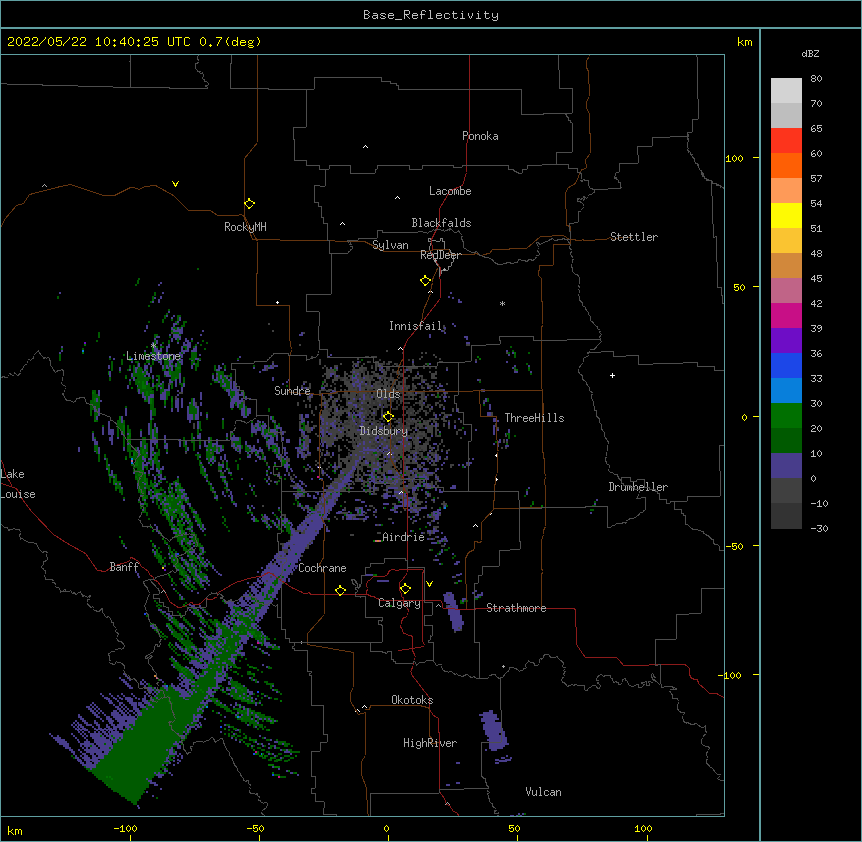This screenshot has width=862, height=842.
Task: Select the magenta 39-42 dBZ legend swatch
Action: pyautogui.click(x=786, y=315)
